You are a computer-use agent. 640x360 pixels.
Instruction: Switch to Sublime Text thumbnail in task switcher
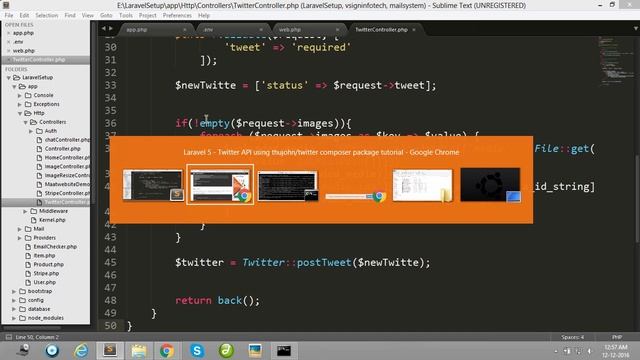(153, 185)
